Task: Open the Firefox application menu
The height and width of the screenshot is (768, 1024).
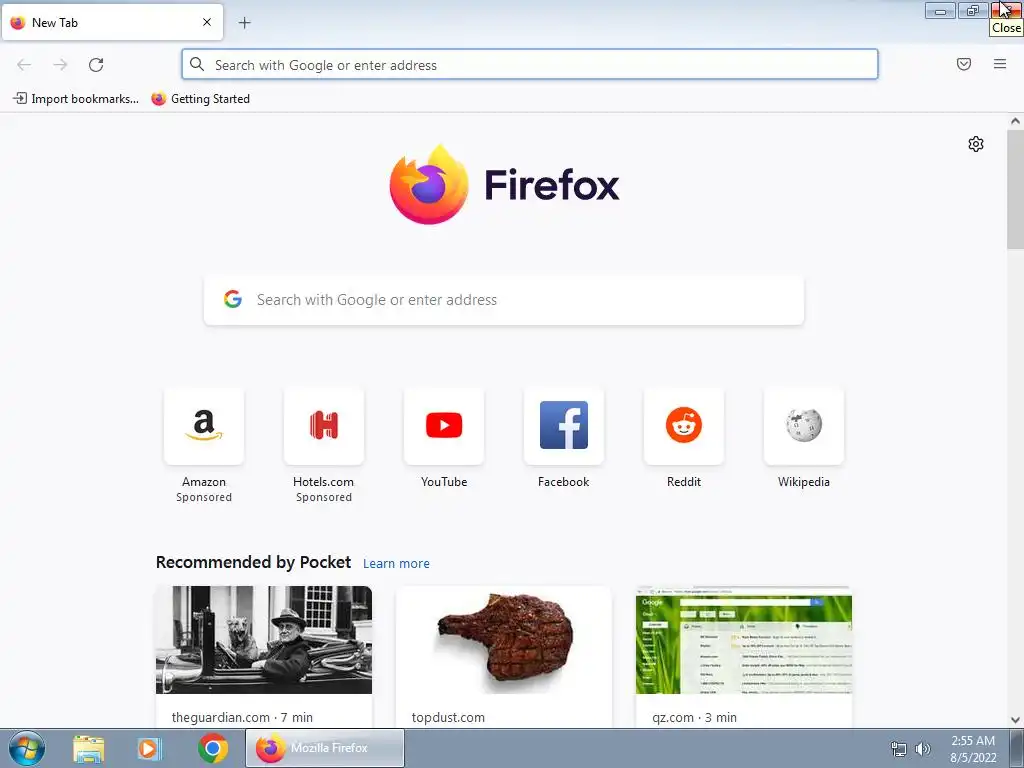Action: click(1000, 64)
